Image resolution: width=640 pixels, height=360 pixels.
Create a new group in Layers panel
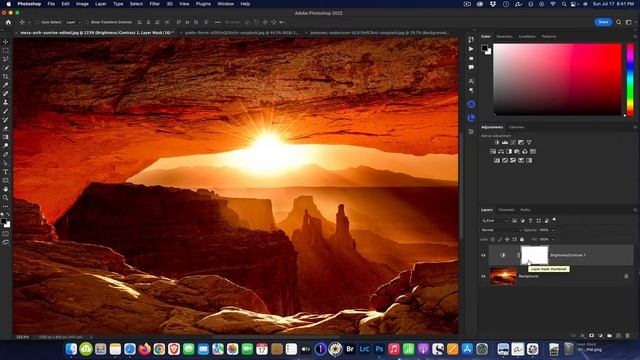pyautogui.click(x=609, y=336)
